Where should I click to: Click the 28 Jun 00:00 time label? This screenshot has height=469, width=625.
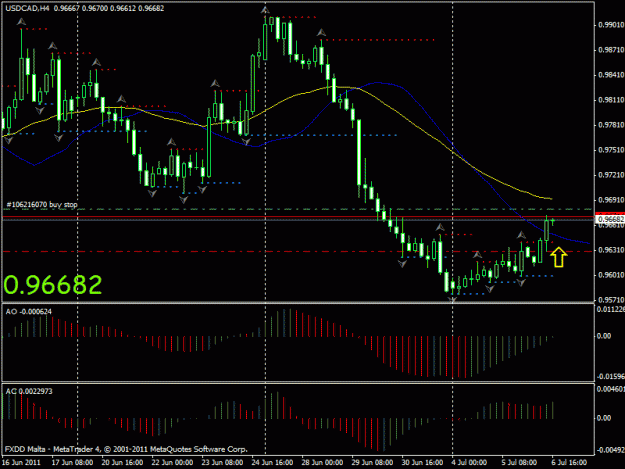point(322,463)
